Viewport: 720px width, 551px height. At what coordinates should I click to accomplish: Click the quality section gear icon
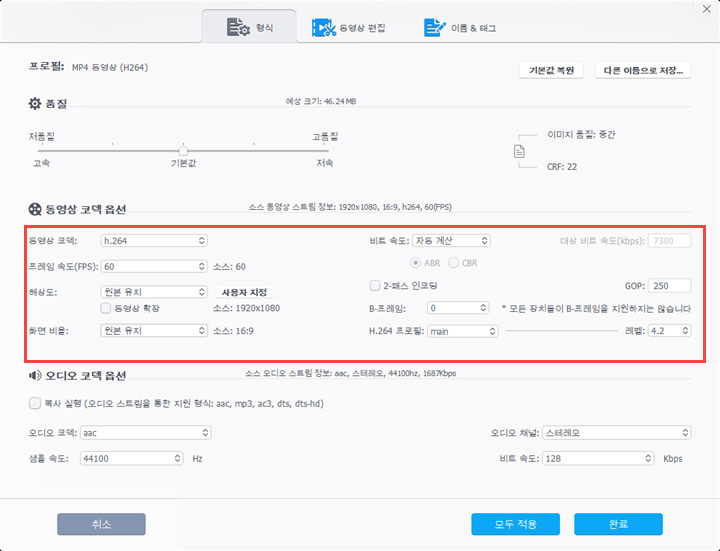point(35,103)
